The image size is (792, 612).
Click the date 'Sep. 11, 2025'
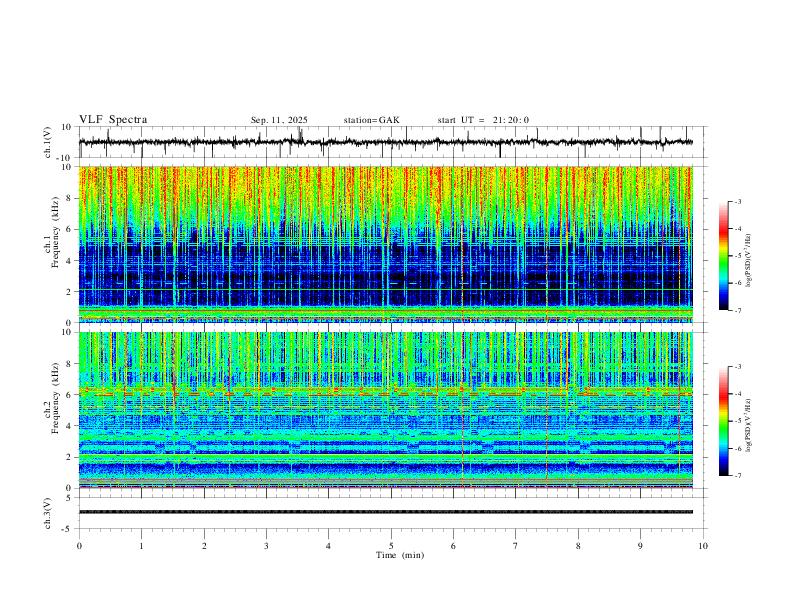[x=279, y=120]
